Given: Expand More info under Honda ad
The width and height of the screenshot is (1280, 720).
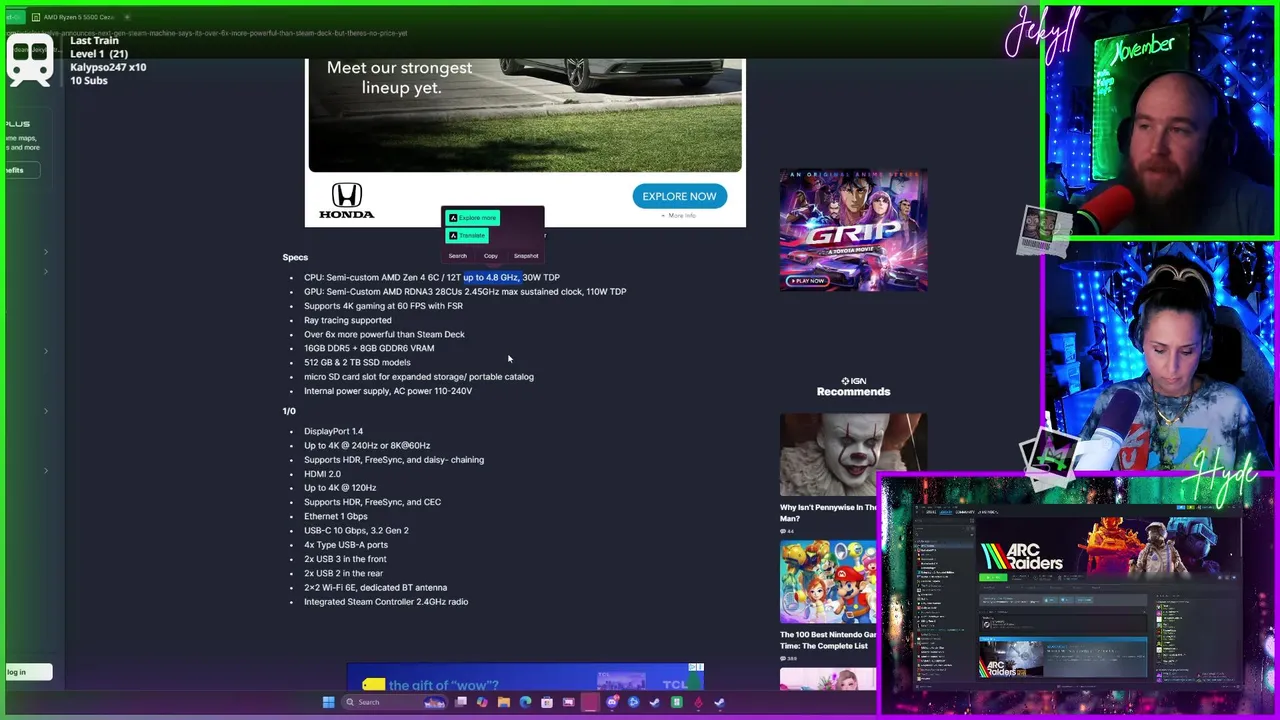Looking at the screenshot, I should point(679,216).
